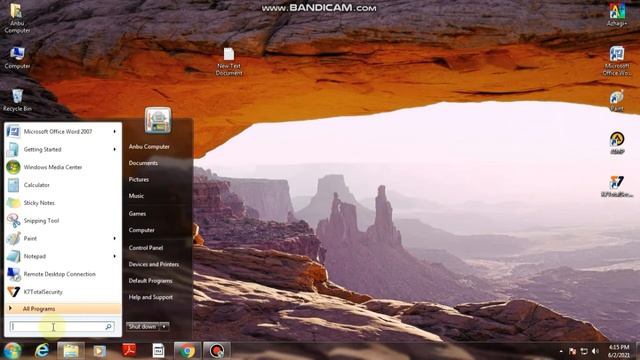
Task: Select Paint desktop shortcut
Action: (617, 100)
